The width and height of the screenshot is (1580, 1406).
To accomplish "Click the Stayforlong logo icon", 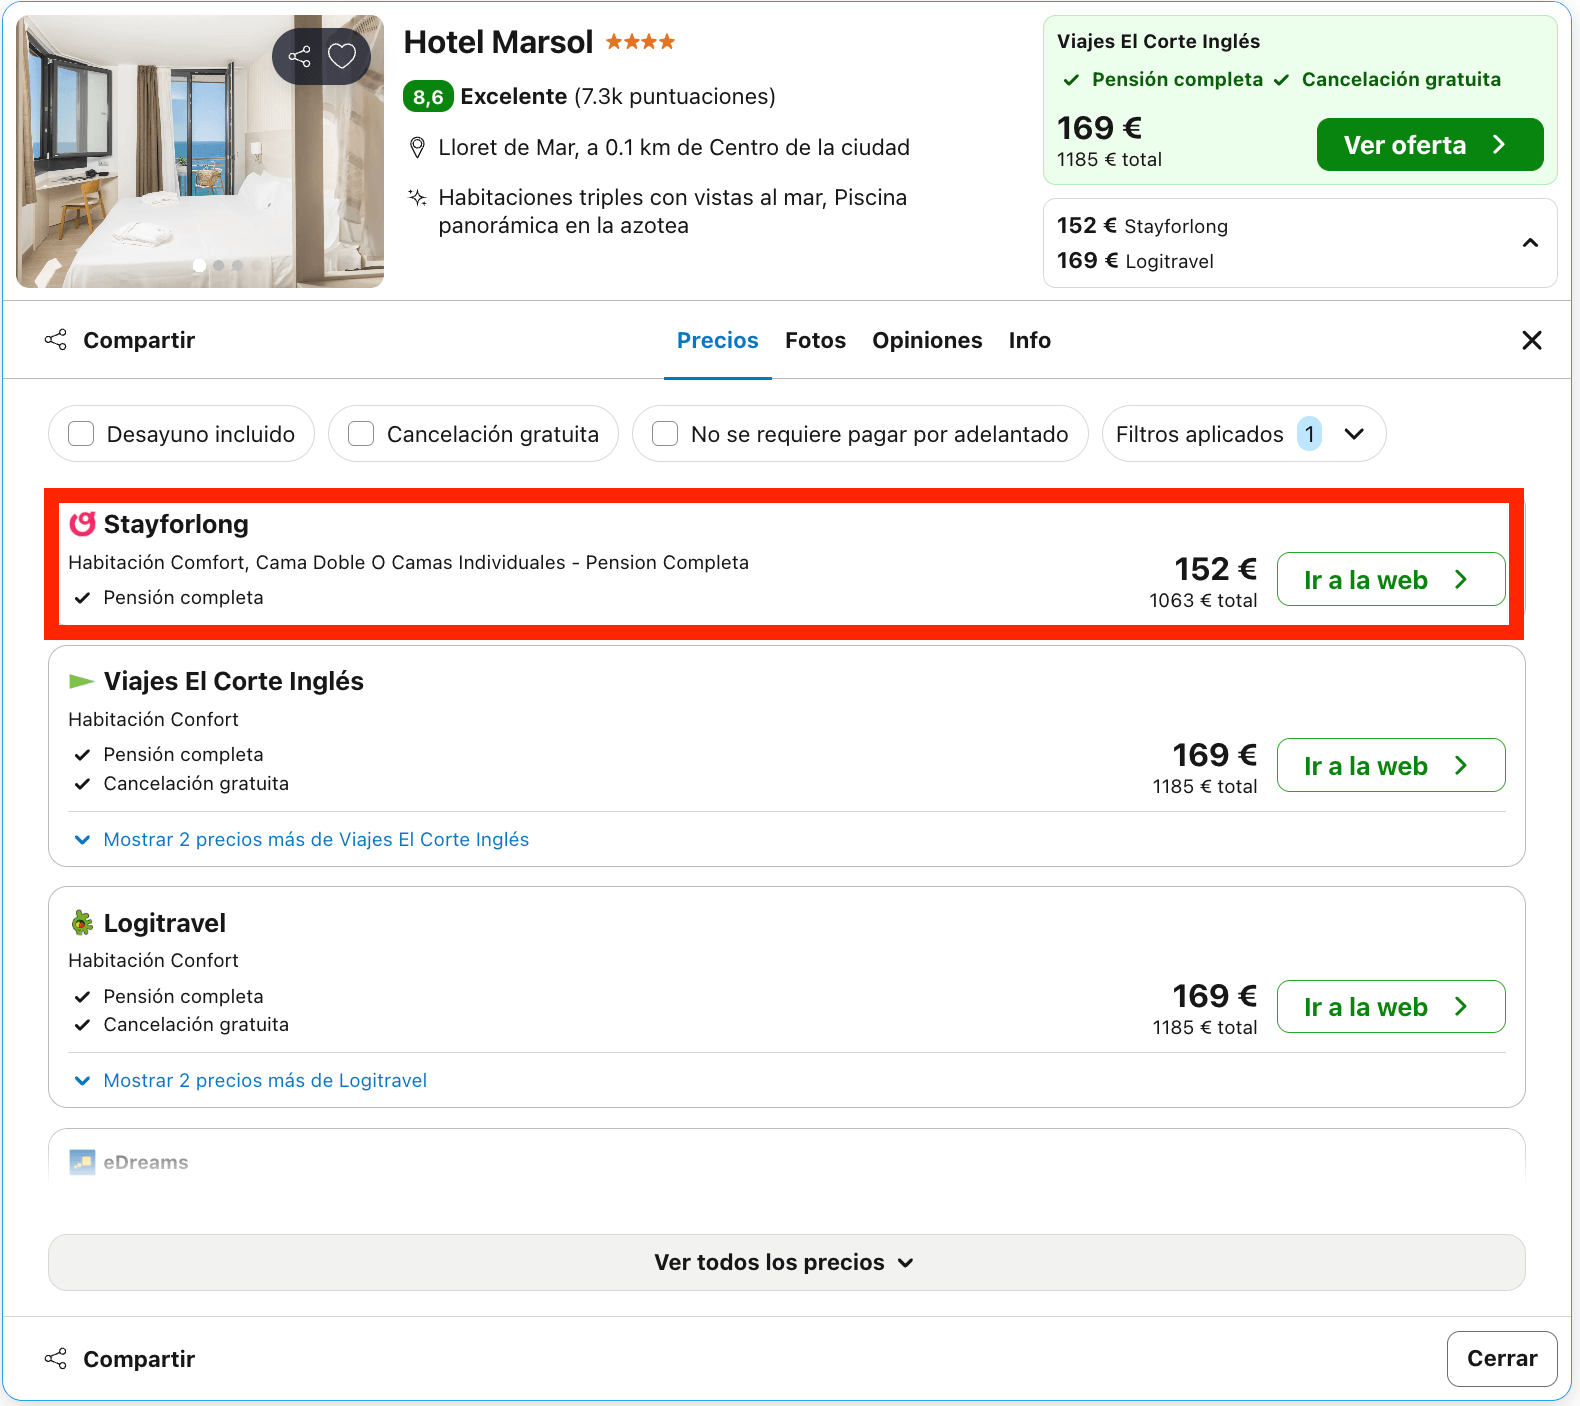I will (82, 524).
